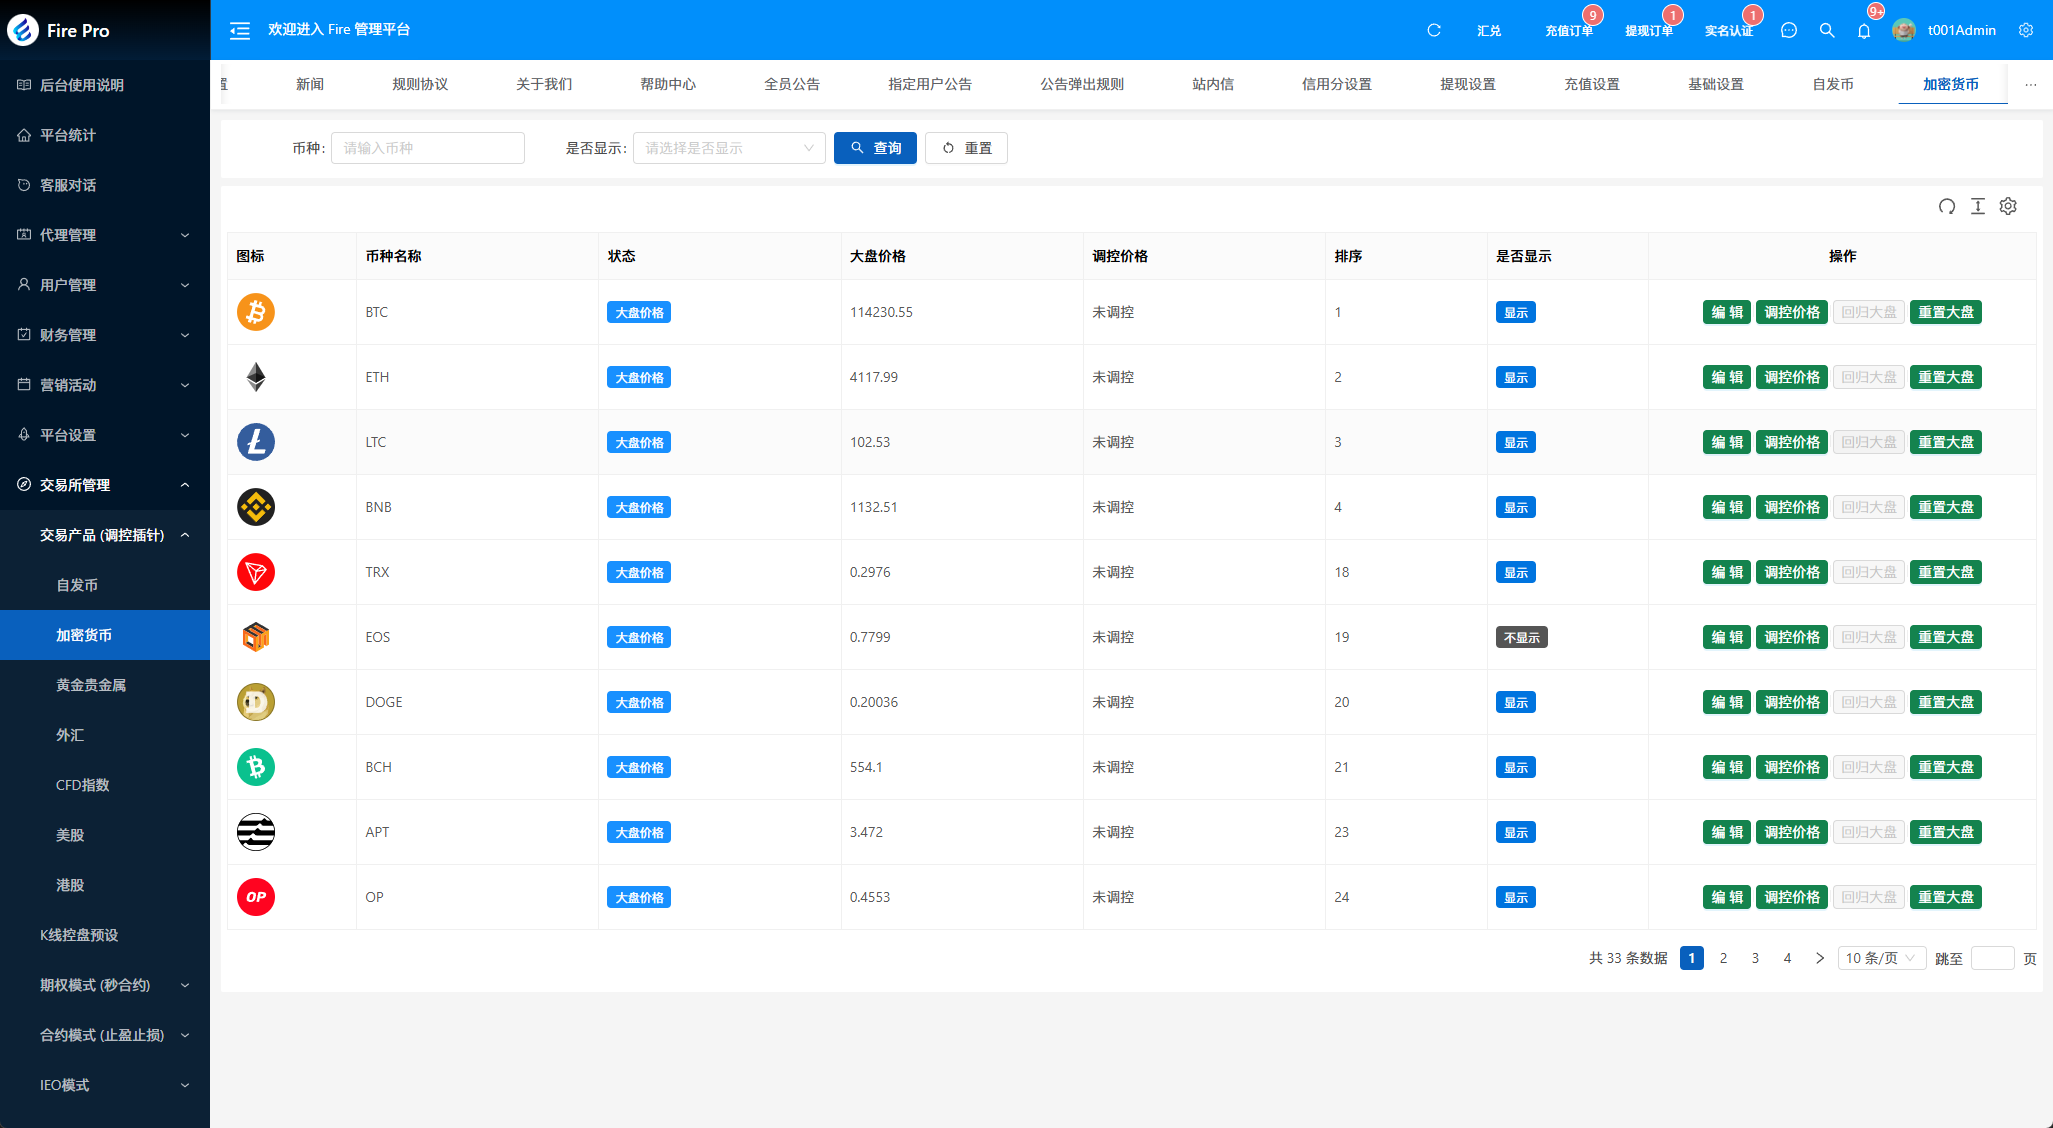Click 调控价格 button for ETH row
The width and height of the screenshot is (2053, 1128).
pyautogui.click(x=1791, y=377)
